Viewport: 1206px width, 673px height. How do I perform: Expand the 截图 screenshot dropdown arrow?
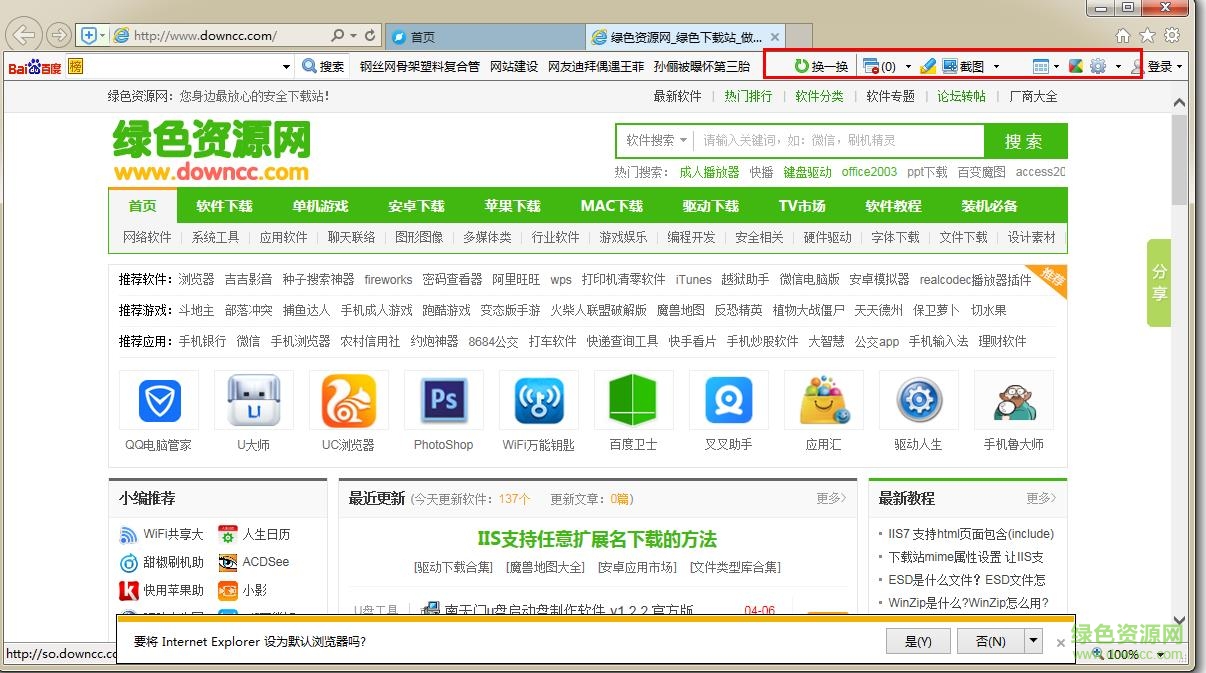995,65
